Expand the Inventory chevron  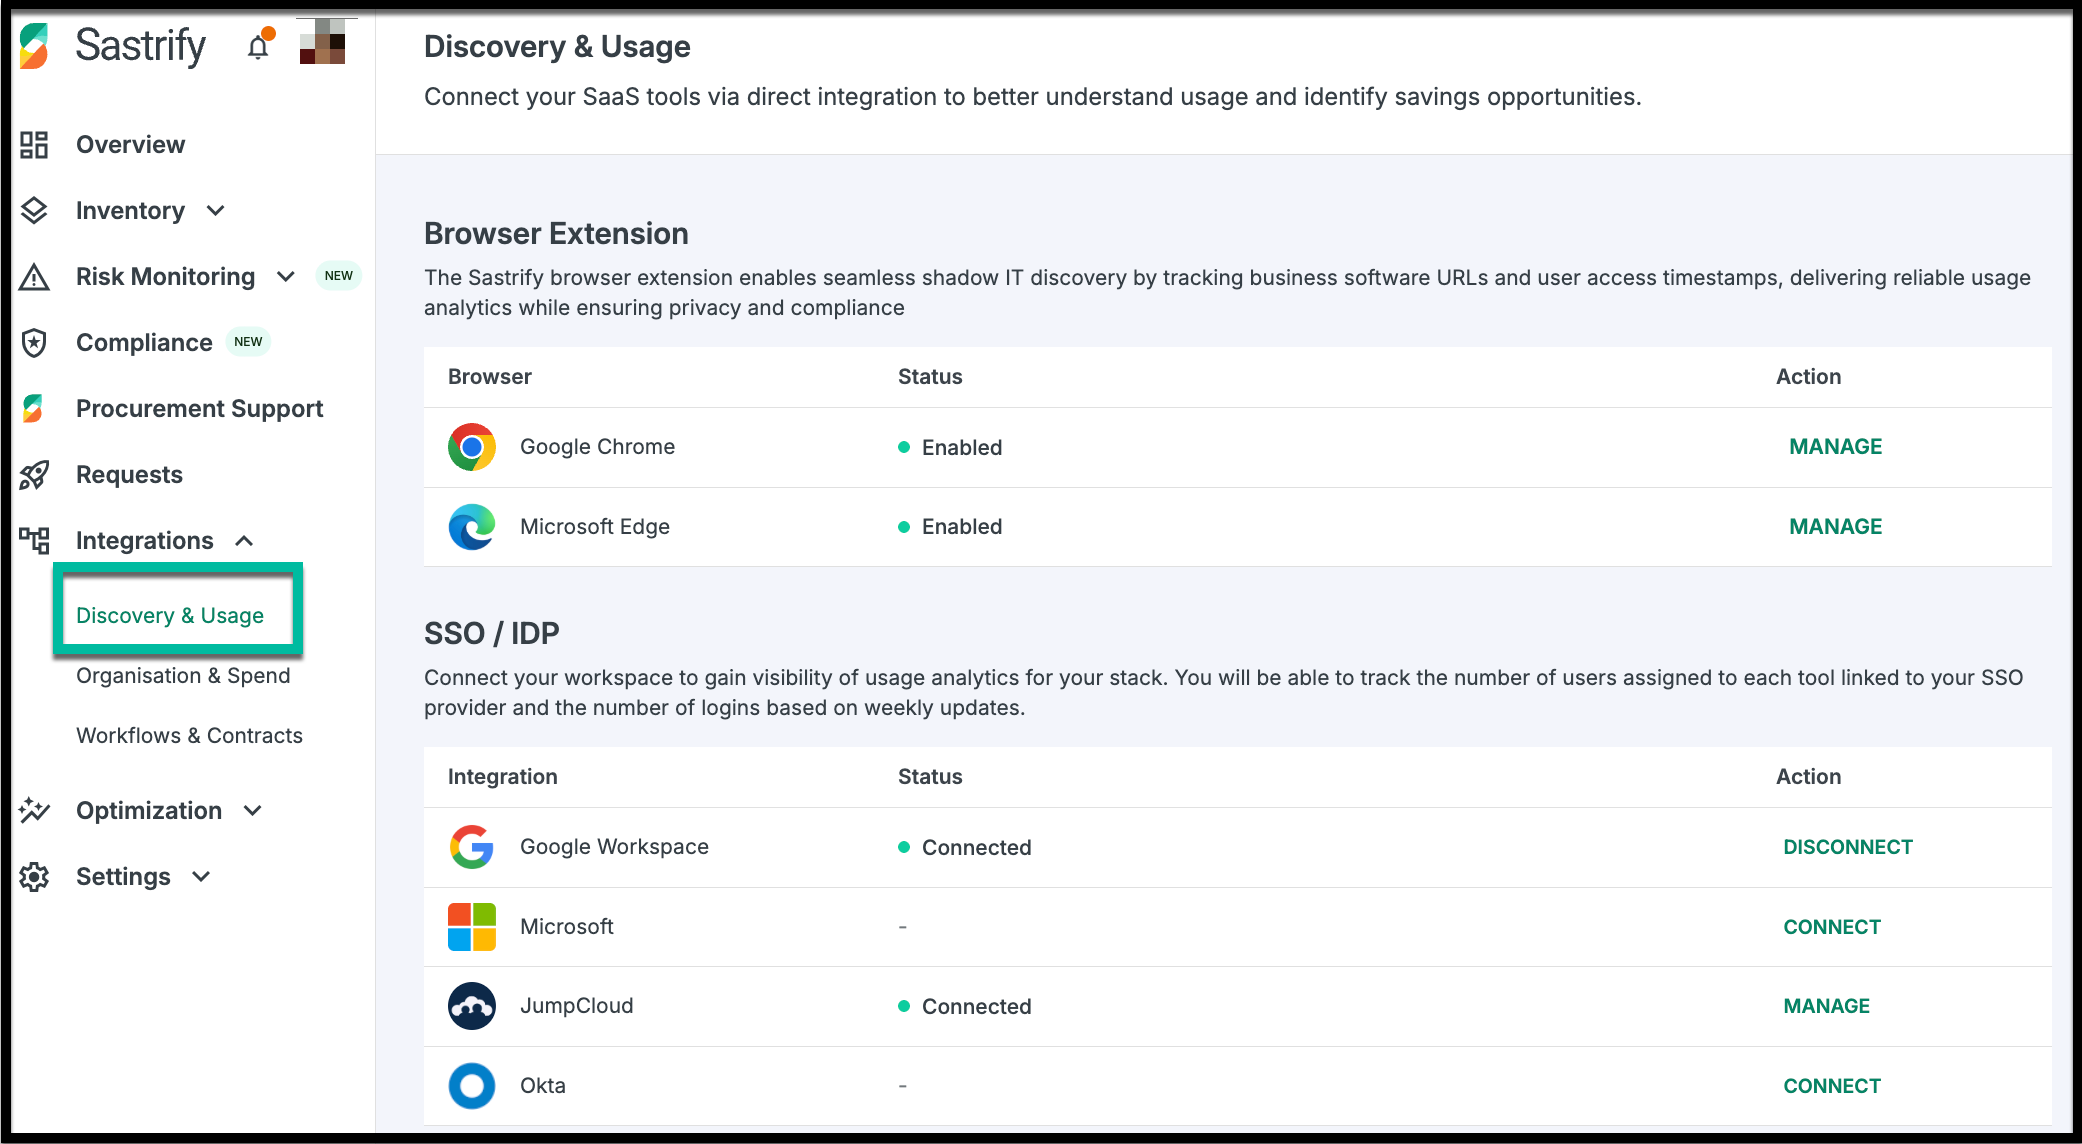tap(215, 211)
